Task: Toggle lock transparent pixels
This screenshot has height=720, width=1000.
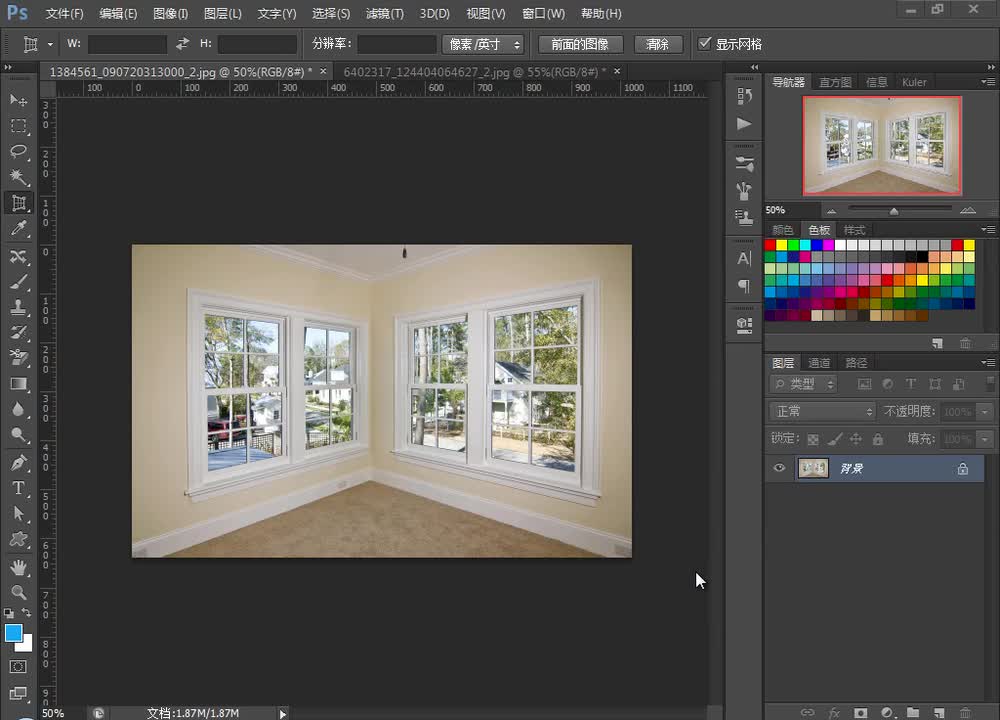Action: (813, 439)
